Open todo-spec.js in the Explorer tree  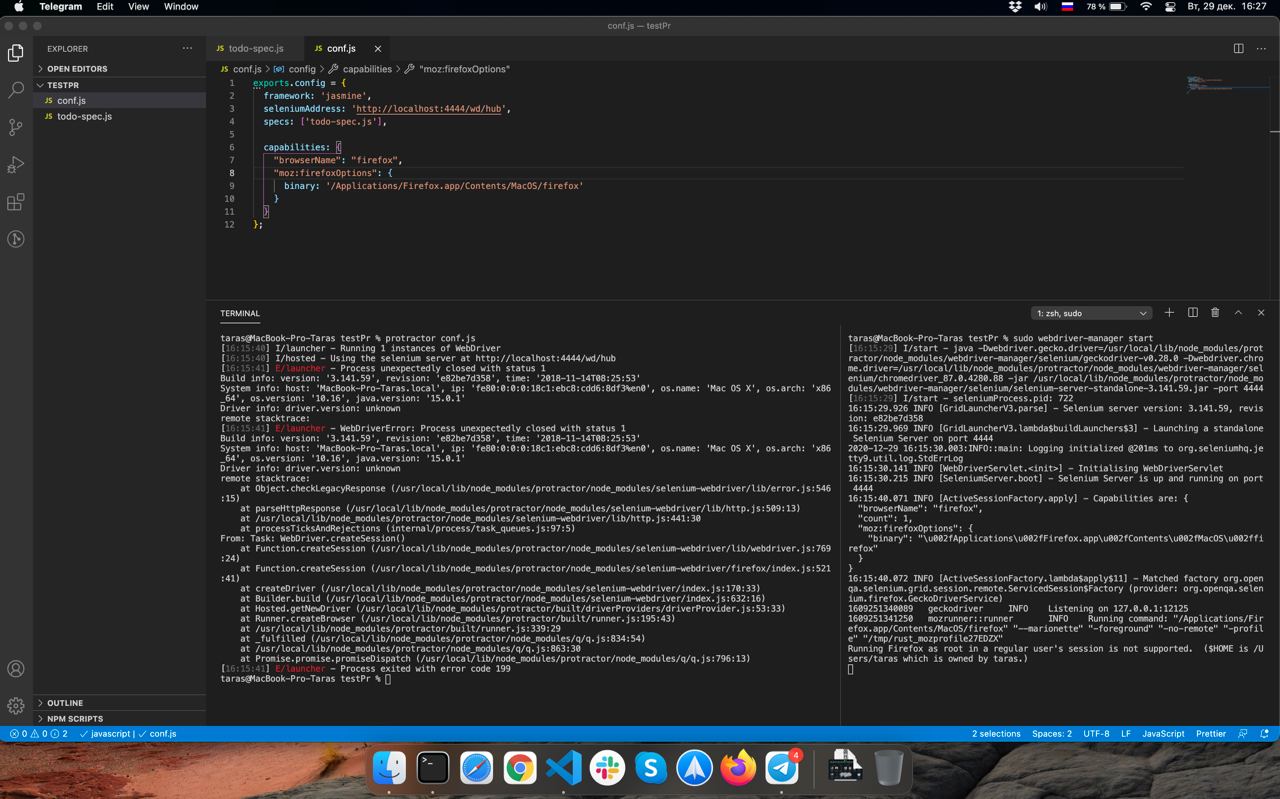[120, 117]
